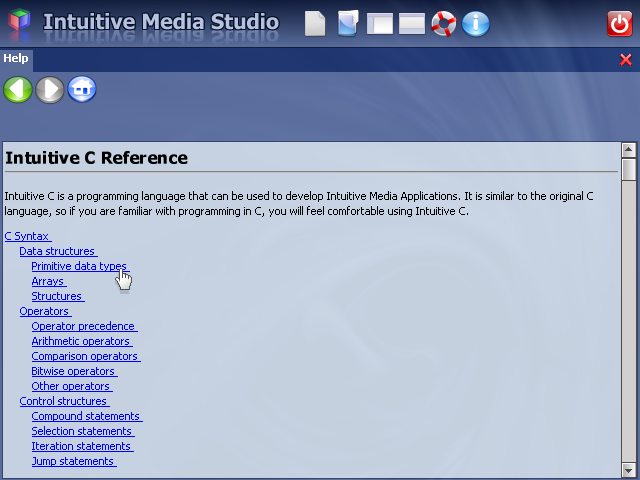Image resolution: width=640 pixels, height=480 pixels.
Task: Open the blue file icon
Action: point(348,23)
